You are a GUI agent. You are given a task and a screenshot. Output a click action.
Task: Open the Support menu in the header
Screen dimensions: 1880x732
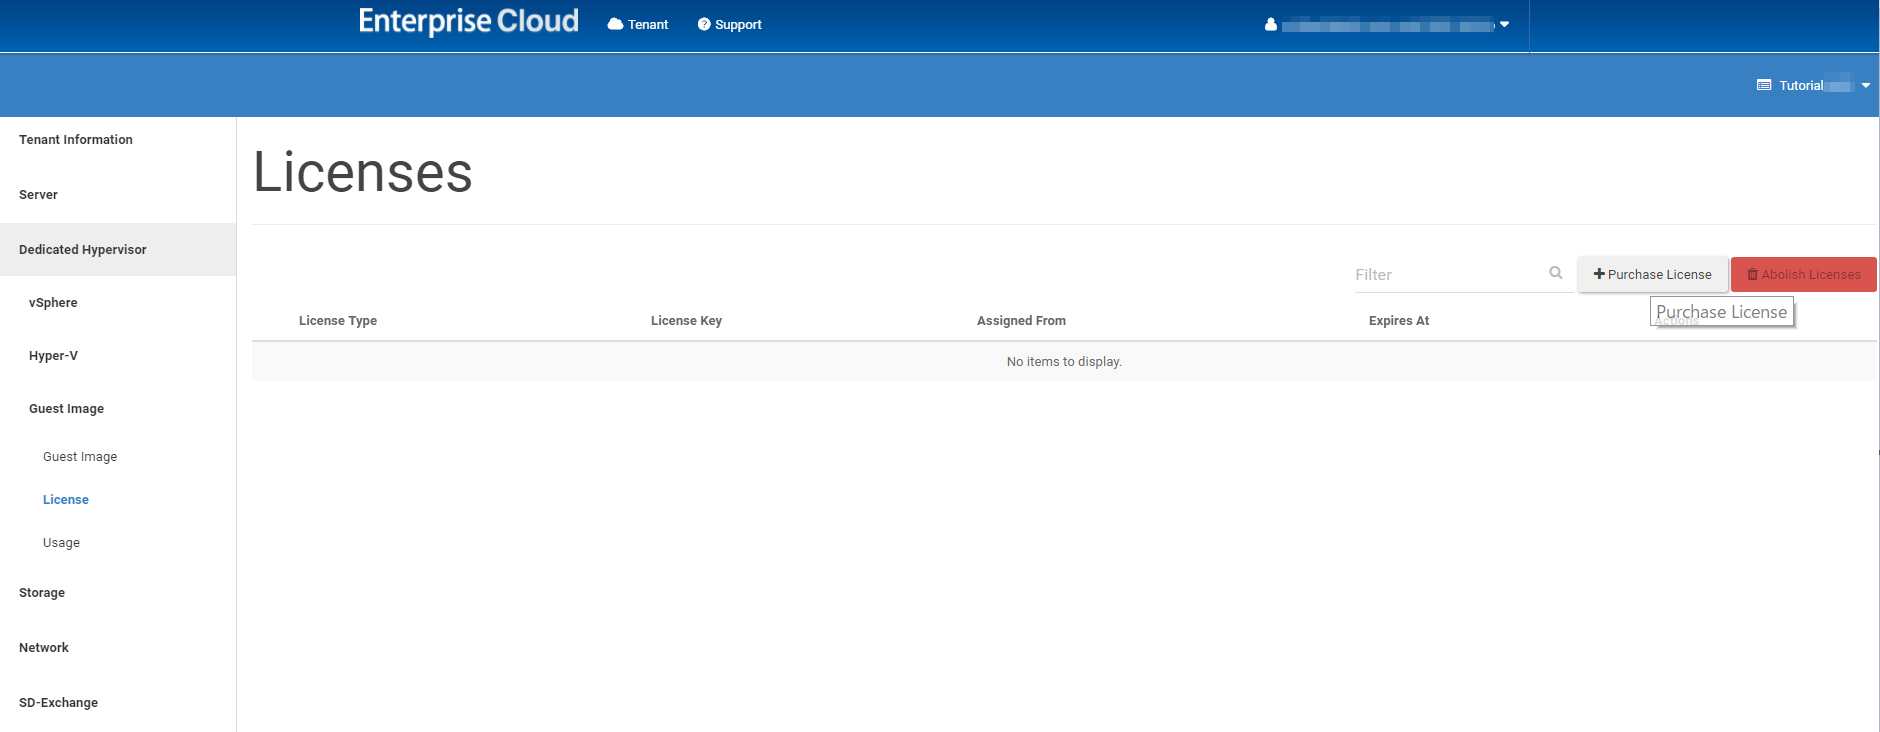[730, 25]
